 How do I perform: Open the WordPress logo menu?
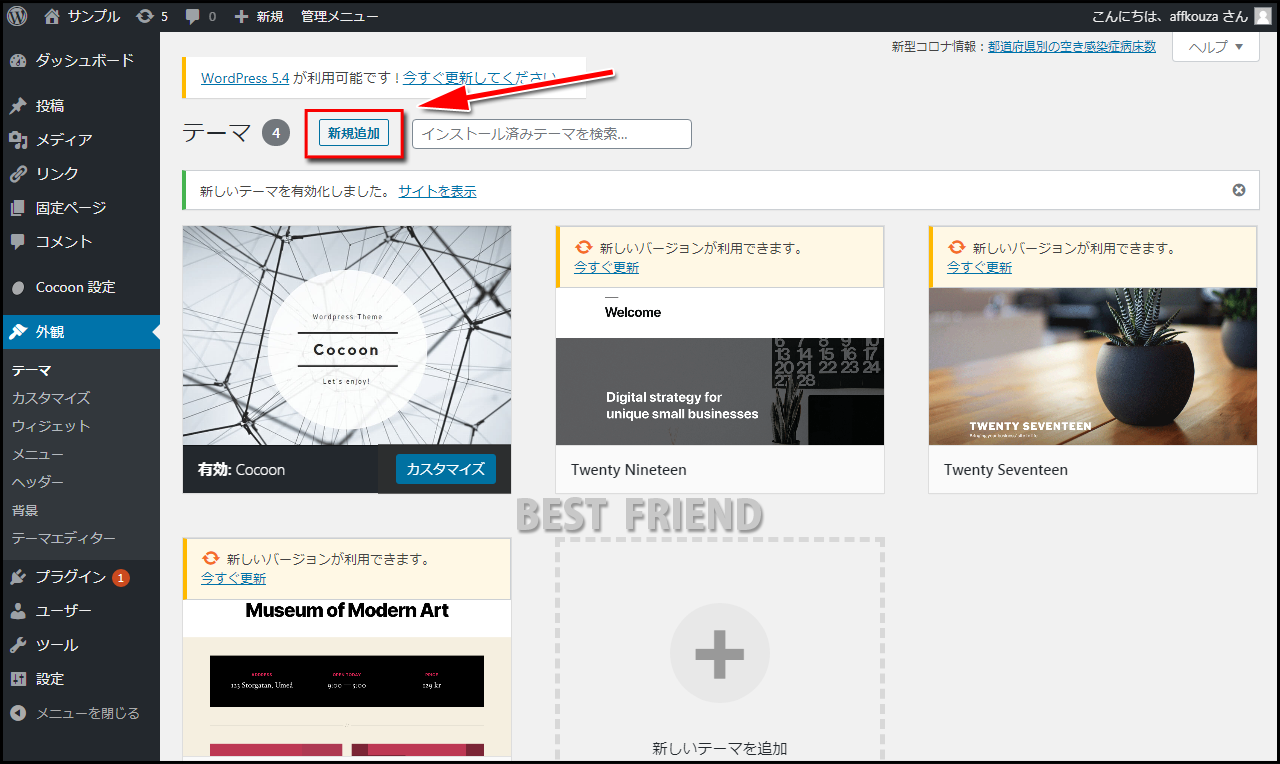(17, 16)
